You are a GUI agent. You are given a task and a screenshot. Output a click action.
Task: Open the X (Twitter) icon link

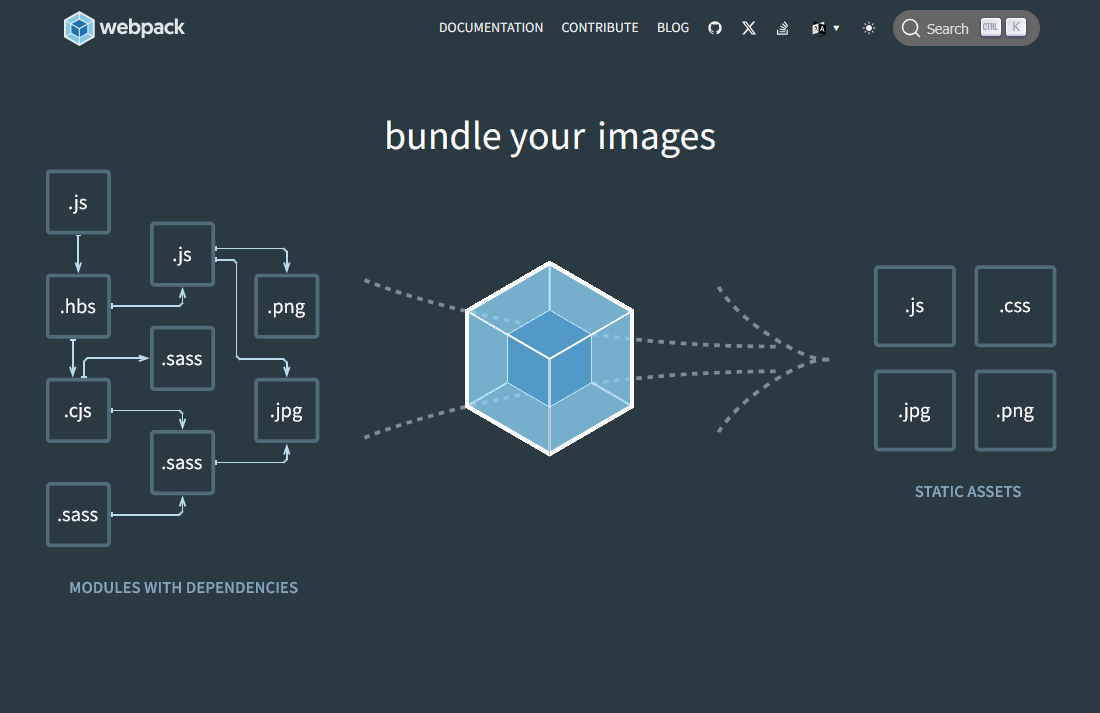[749, 28]
